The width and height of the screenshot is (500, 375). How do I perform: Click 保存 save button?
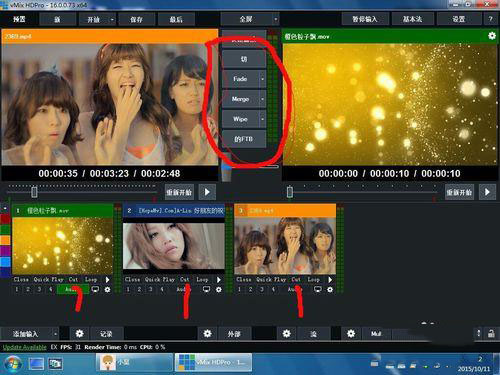point(136,19)
